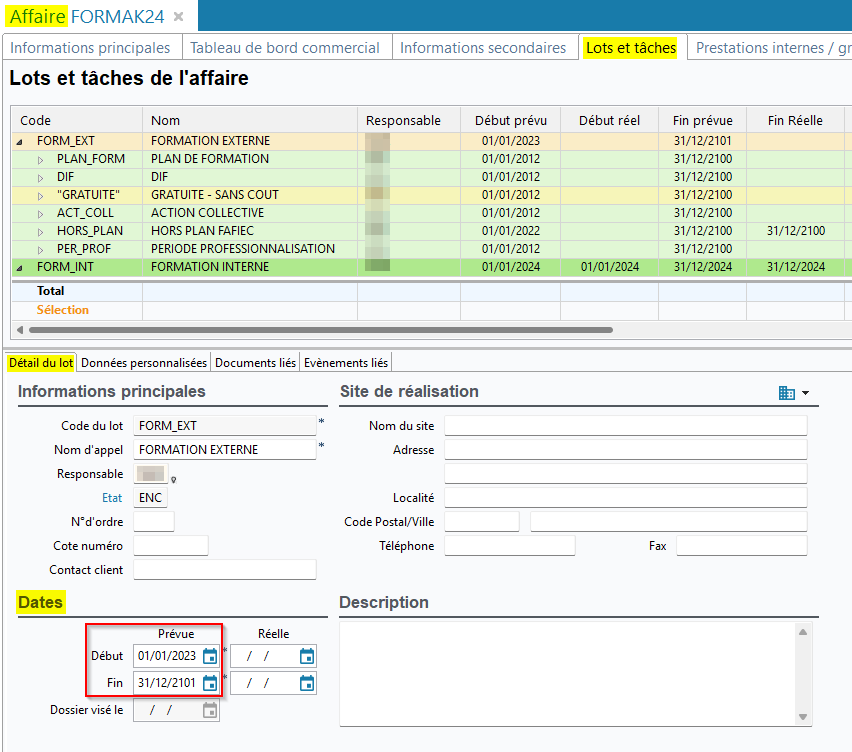Go to Tableau de bord commercial tab
This screenshot has width=852, height=752.
pos(285,48)
